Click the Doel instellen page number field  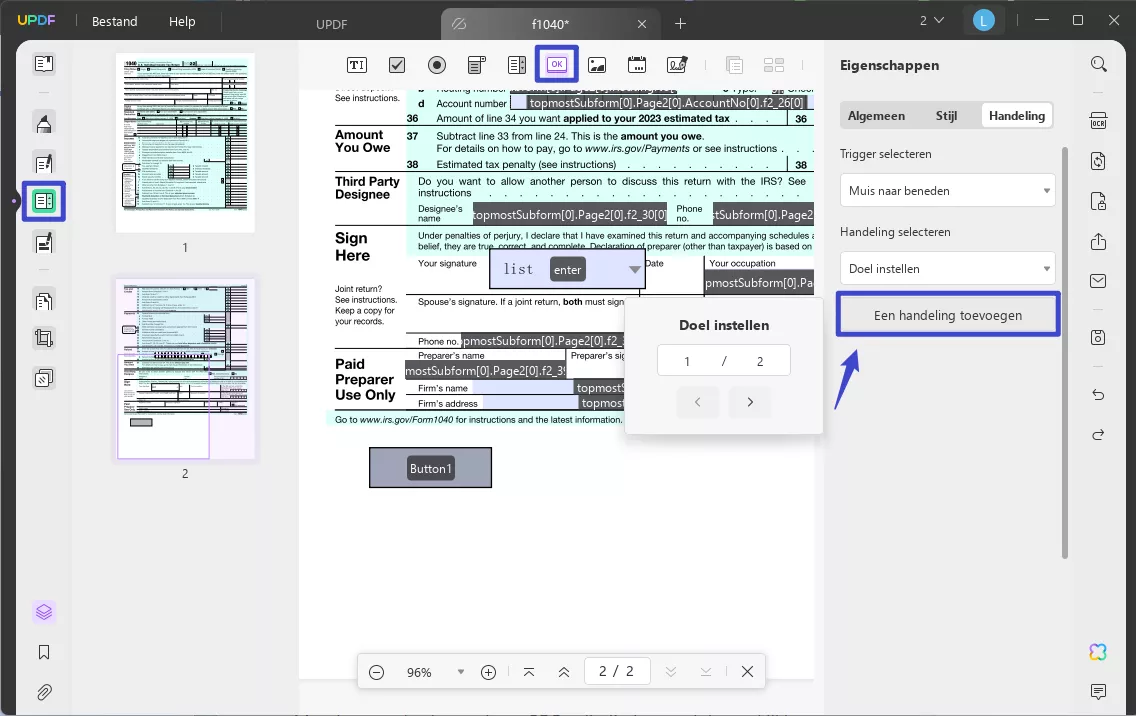(724, 361)
